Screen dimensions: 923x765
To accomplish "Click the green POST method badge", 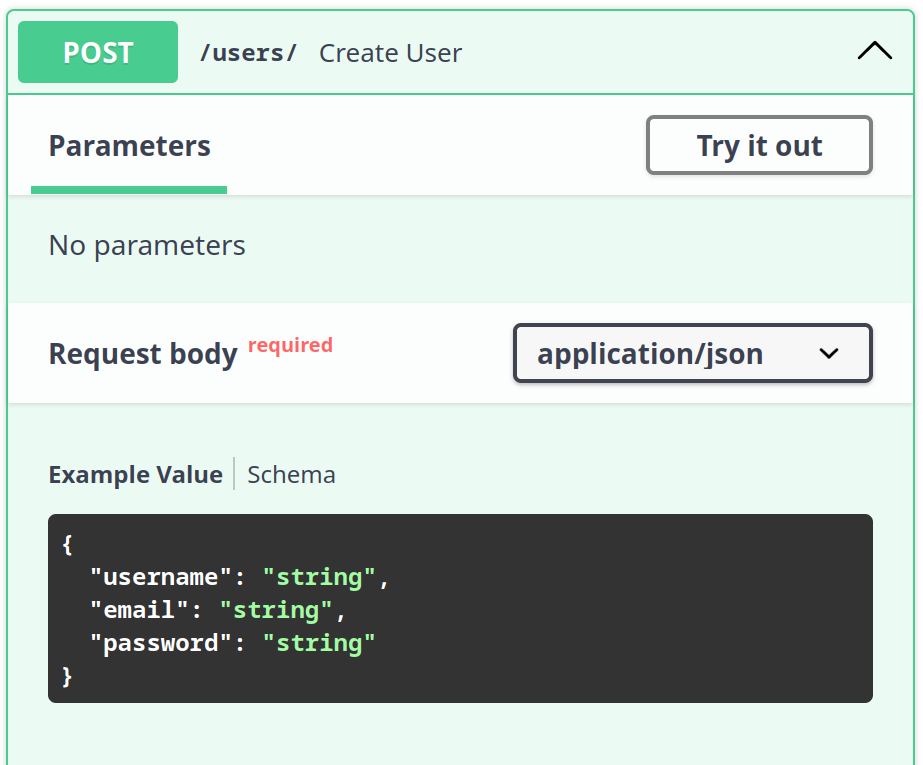I will [x=98, y=52].
